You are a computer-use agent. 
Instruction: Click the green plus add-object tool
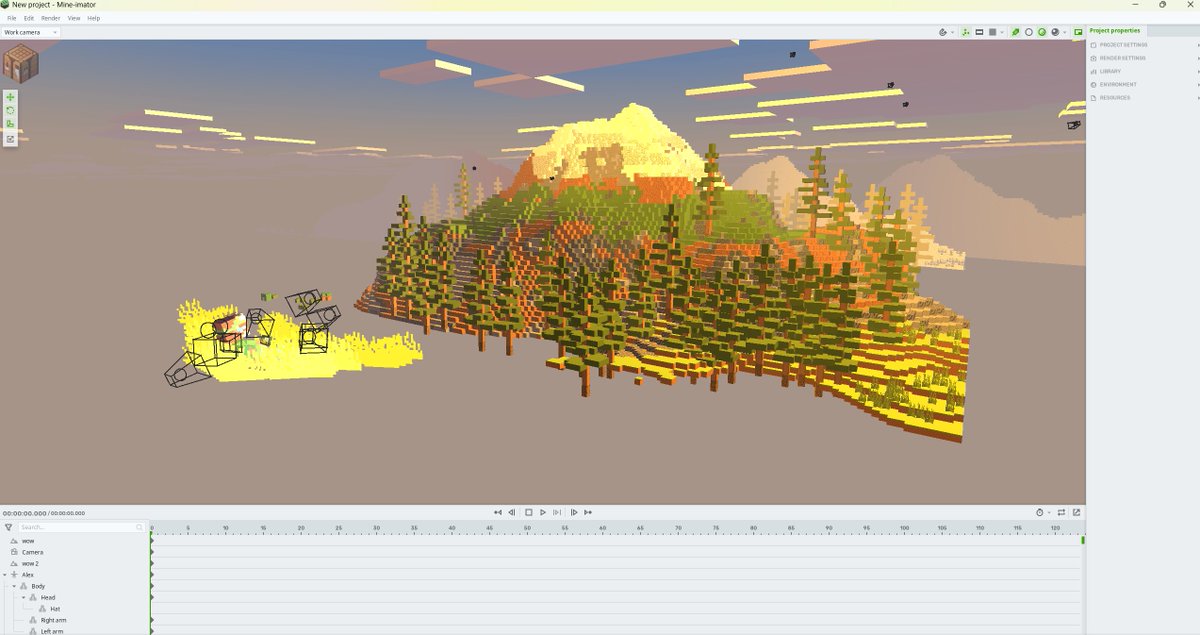(10, 97)
